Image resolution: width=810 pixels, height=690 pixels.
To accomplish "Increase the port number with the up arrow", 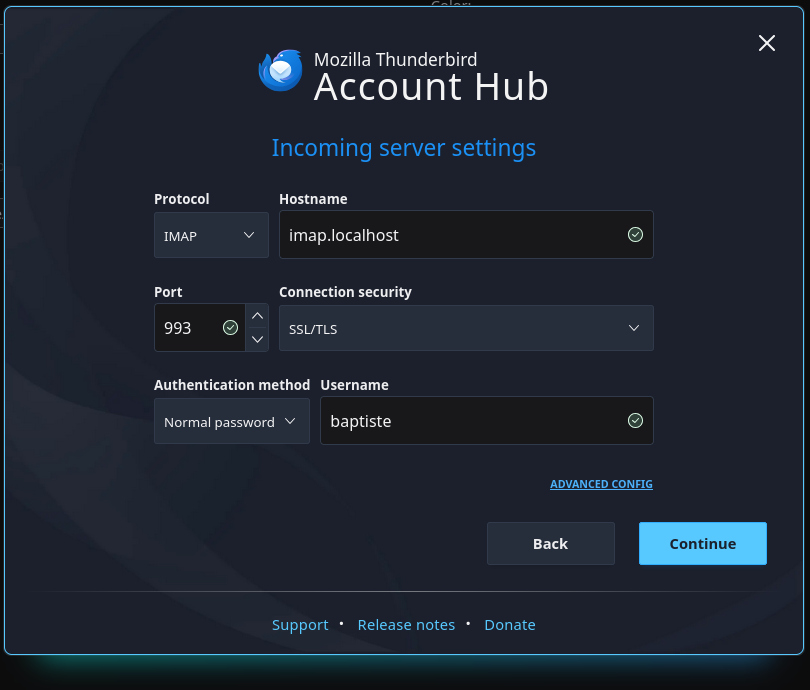I will pos(257,315).
